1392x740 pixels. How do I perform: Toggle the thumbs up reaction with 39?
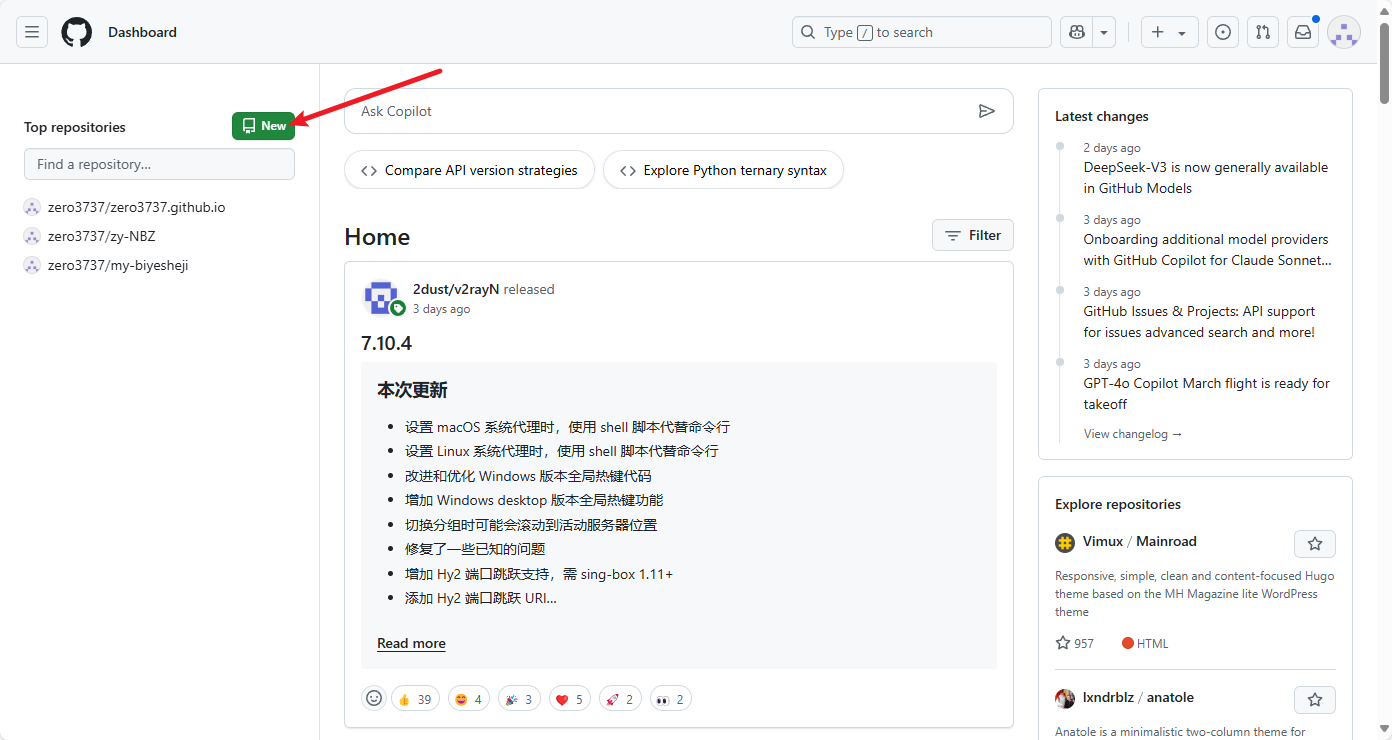[x=415, y=699]
